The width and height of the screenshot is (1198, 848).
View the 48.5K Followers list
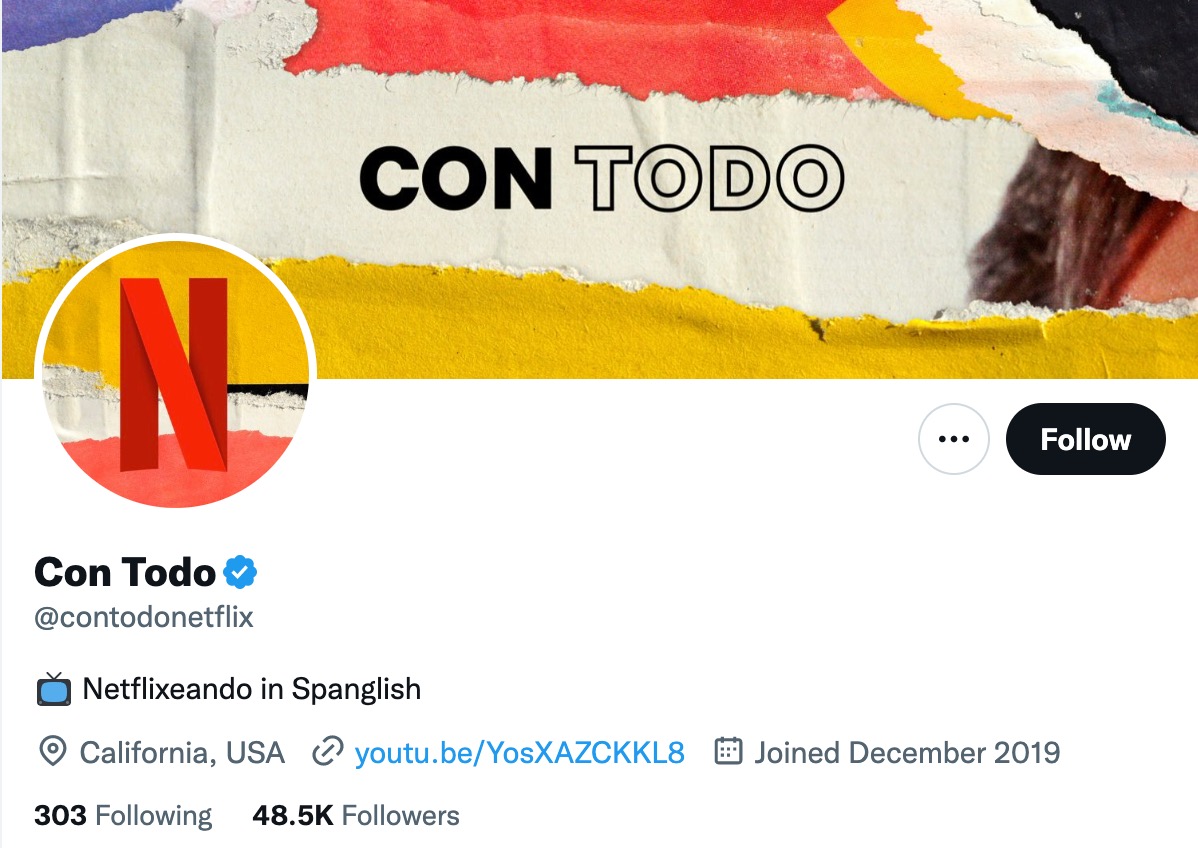[x=356, y=816]
